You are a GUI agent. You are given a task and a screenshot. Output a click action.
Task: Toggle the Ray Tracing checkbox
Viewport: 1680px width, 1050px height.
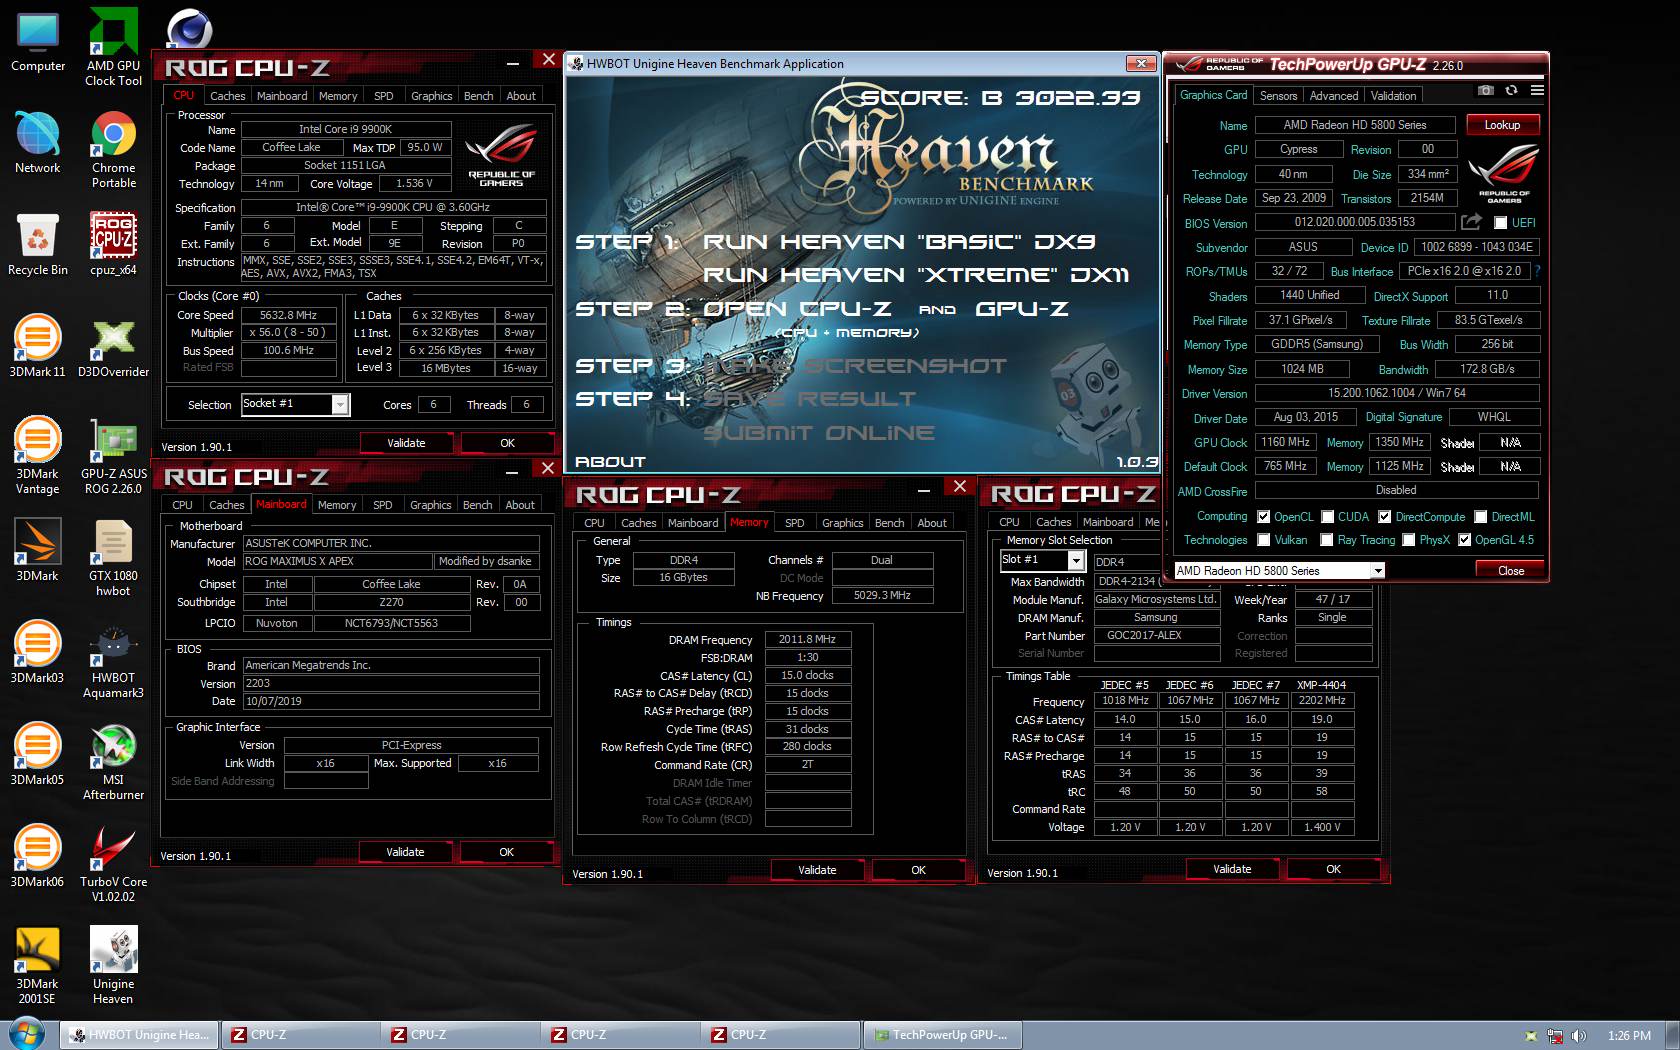click(x=1327, y=540)
